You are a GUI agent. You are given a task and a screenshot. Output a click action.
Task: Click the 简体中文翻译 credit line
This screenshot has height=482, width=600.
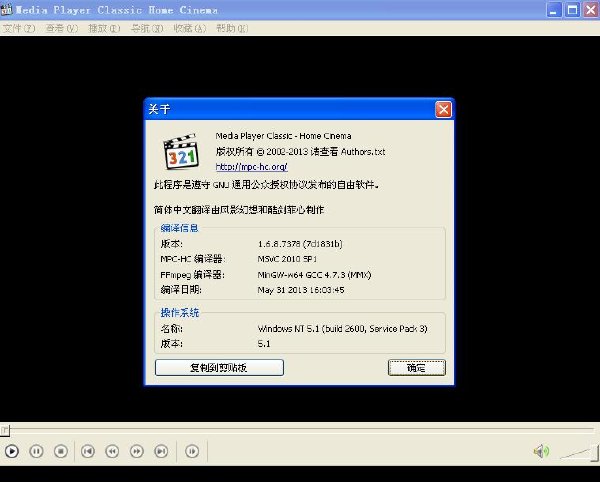coord(239,210)
